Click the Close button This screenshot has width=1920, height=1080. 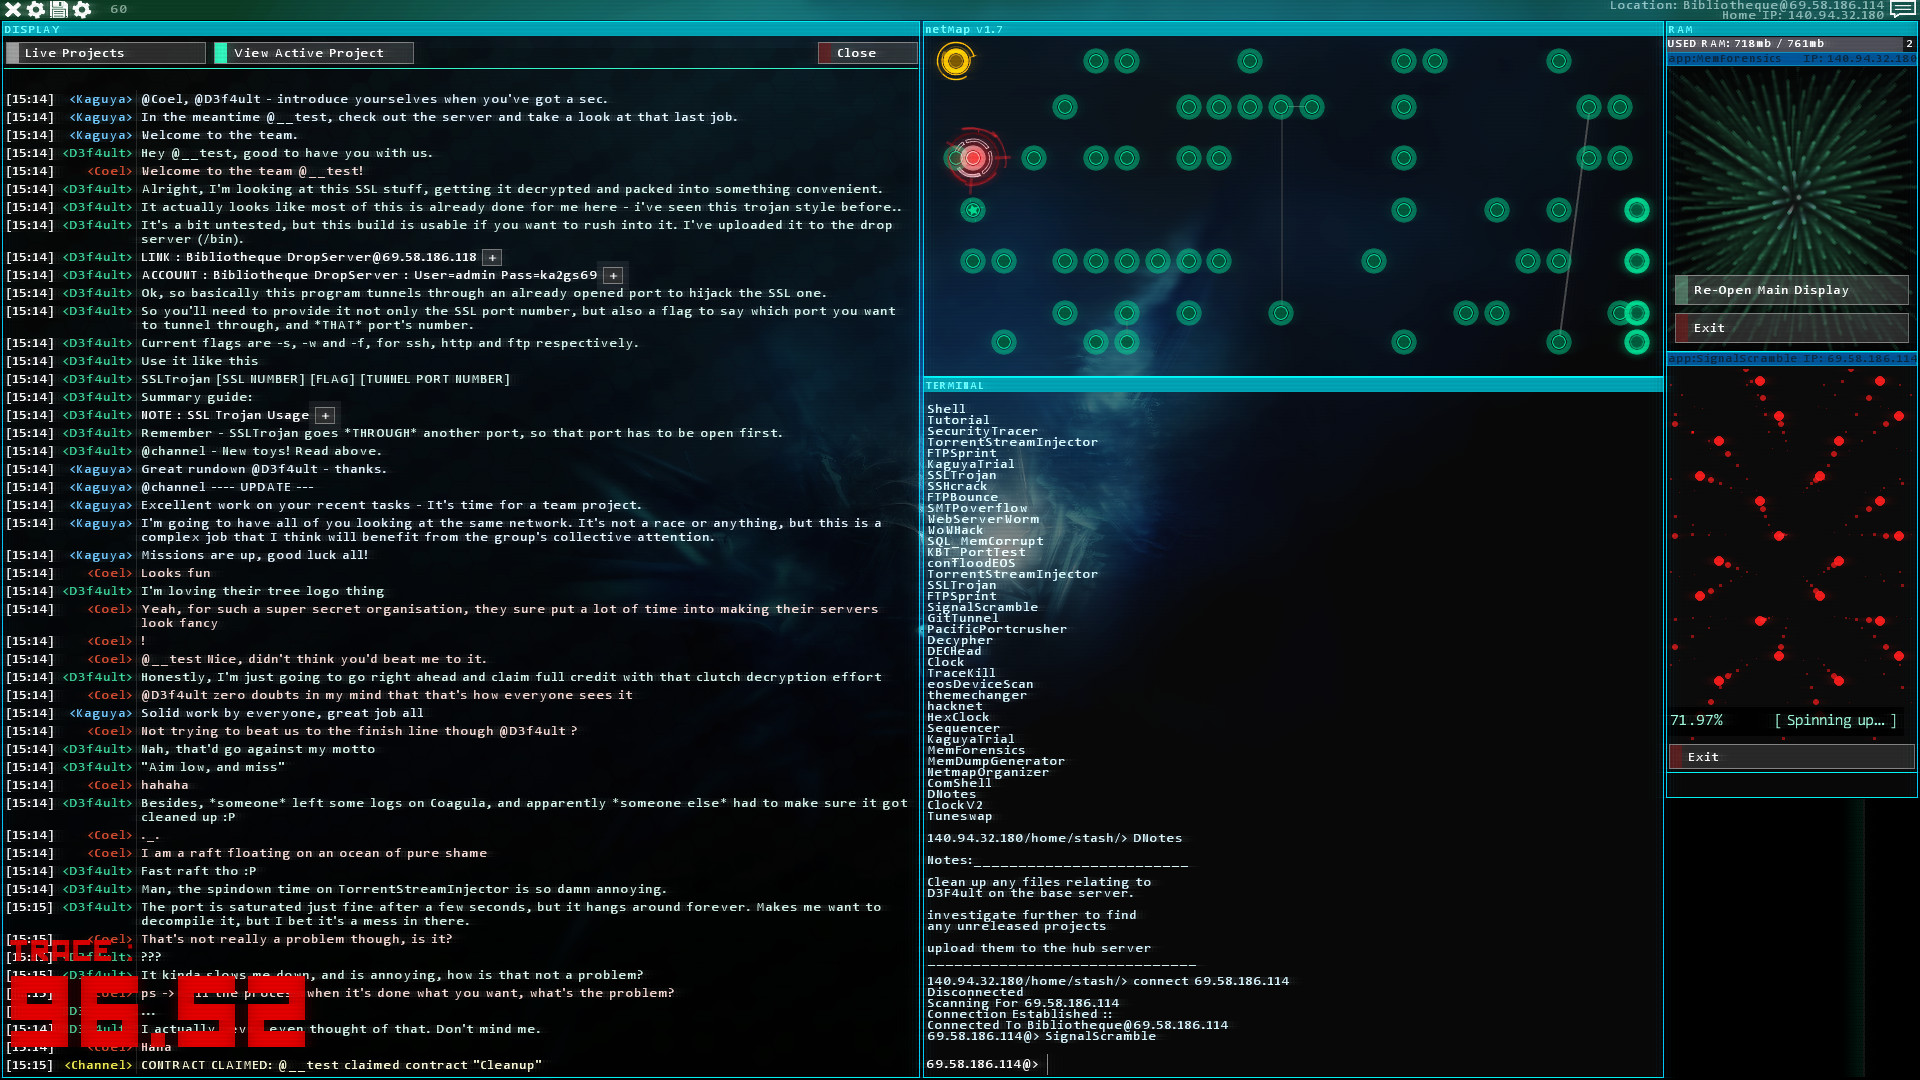coord(856,53)
